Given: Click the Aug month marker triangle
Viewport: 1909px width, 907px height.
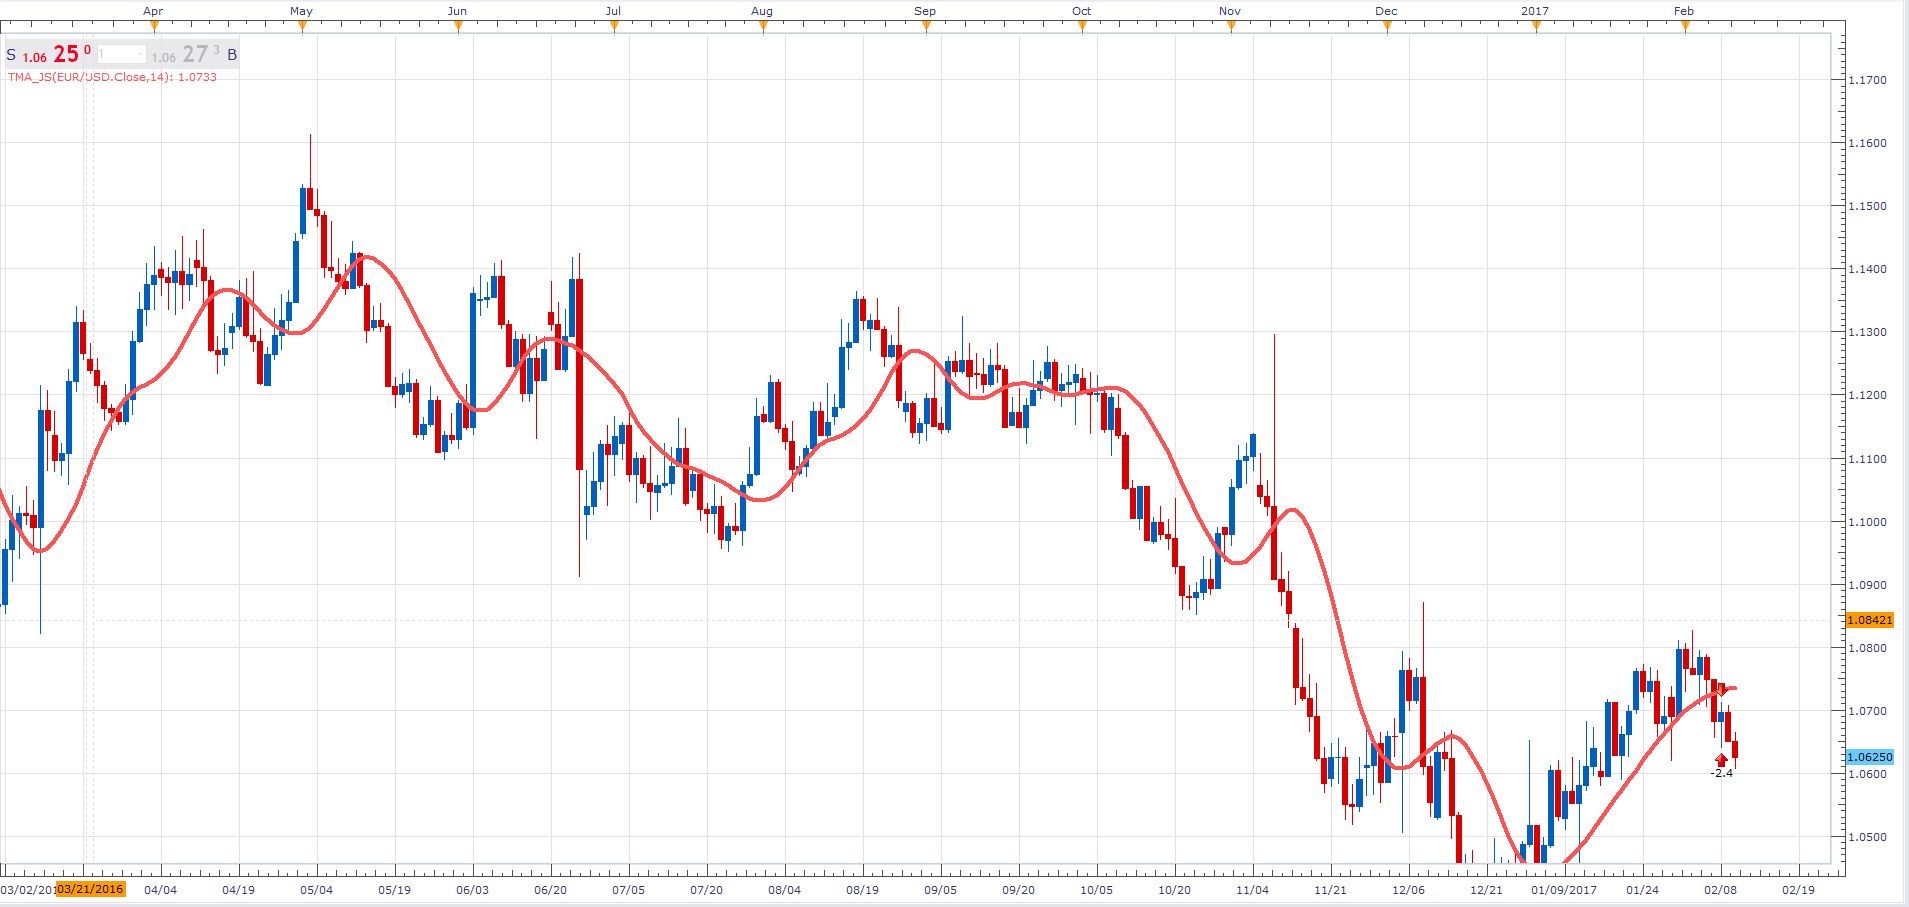Looking at the screenshot, I should 763,27.
